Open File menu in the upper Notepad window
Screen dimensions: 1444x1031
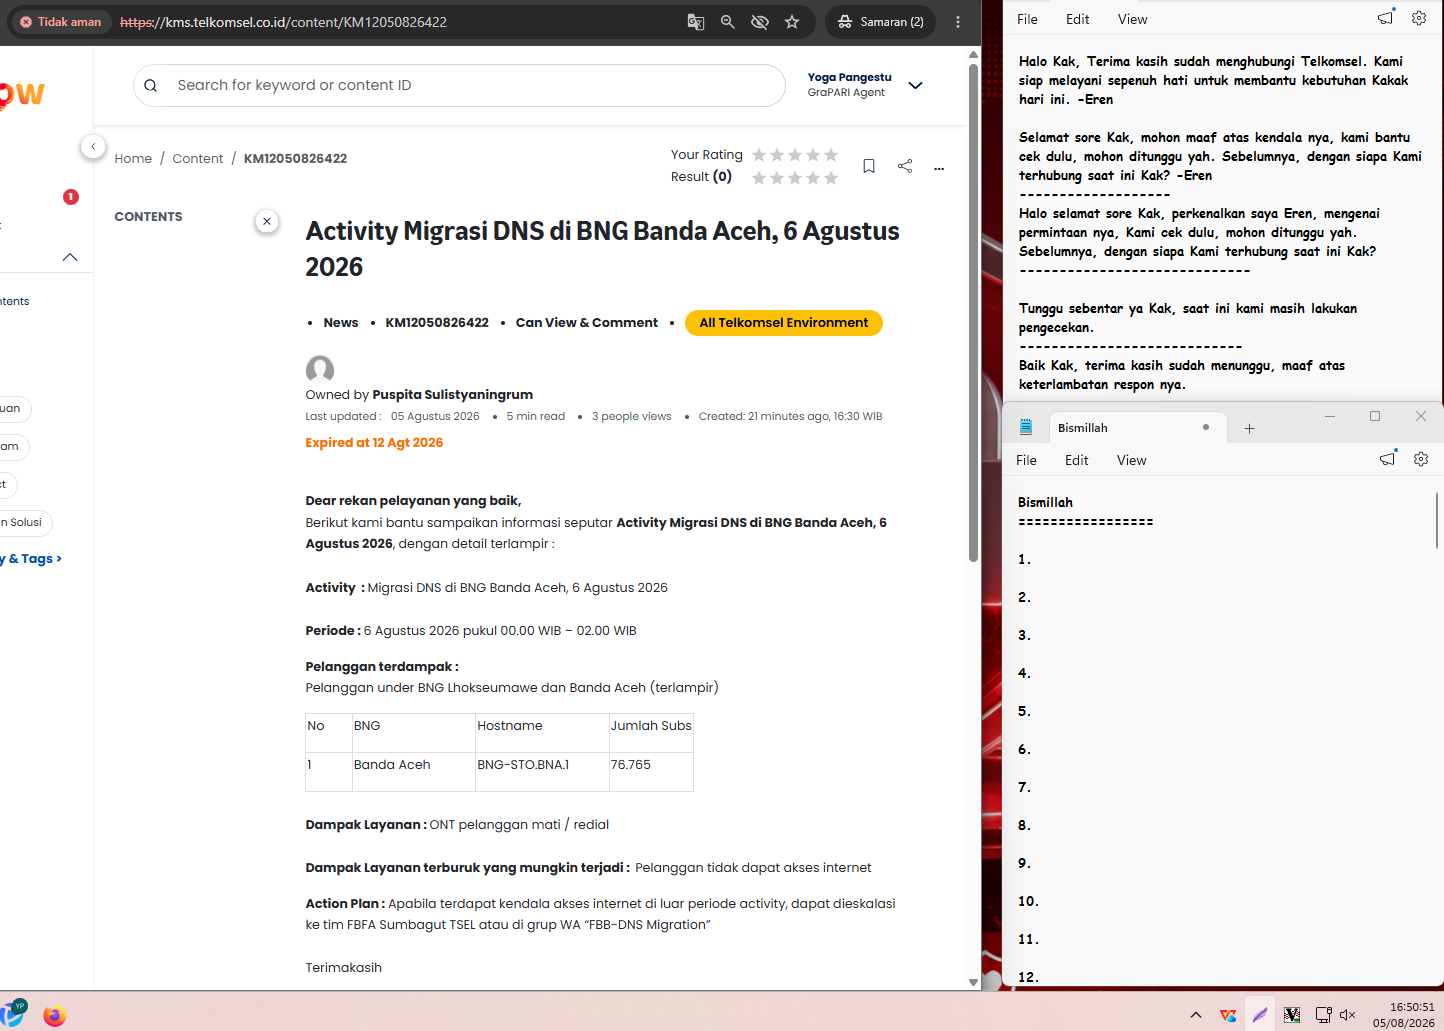click(1027, 19)
